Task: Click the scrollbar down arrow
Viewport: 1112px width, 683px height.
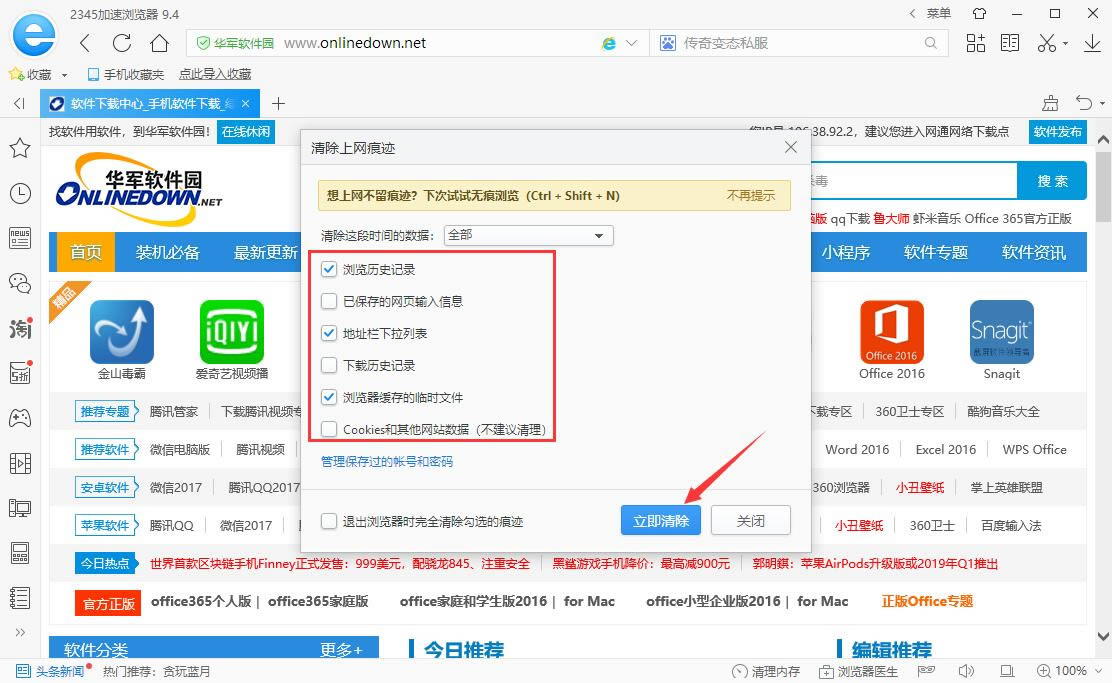Action: click(x=1103, y=636)
